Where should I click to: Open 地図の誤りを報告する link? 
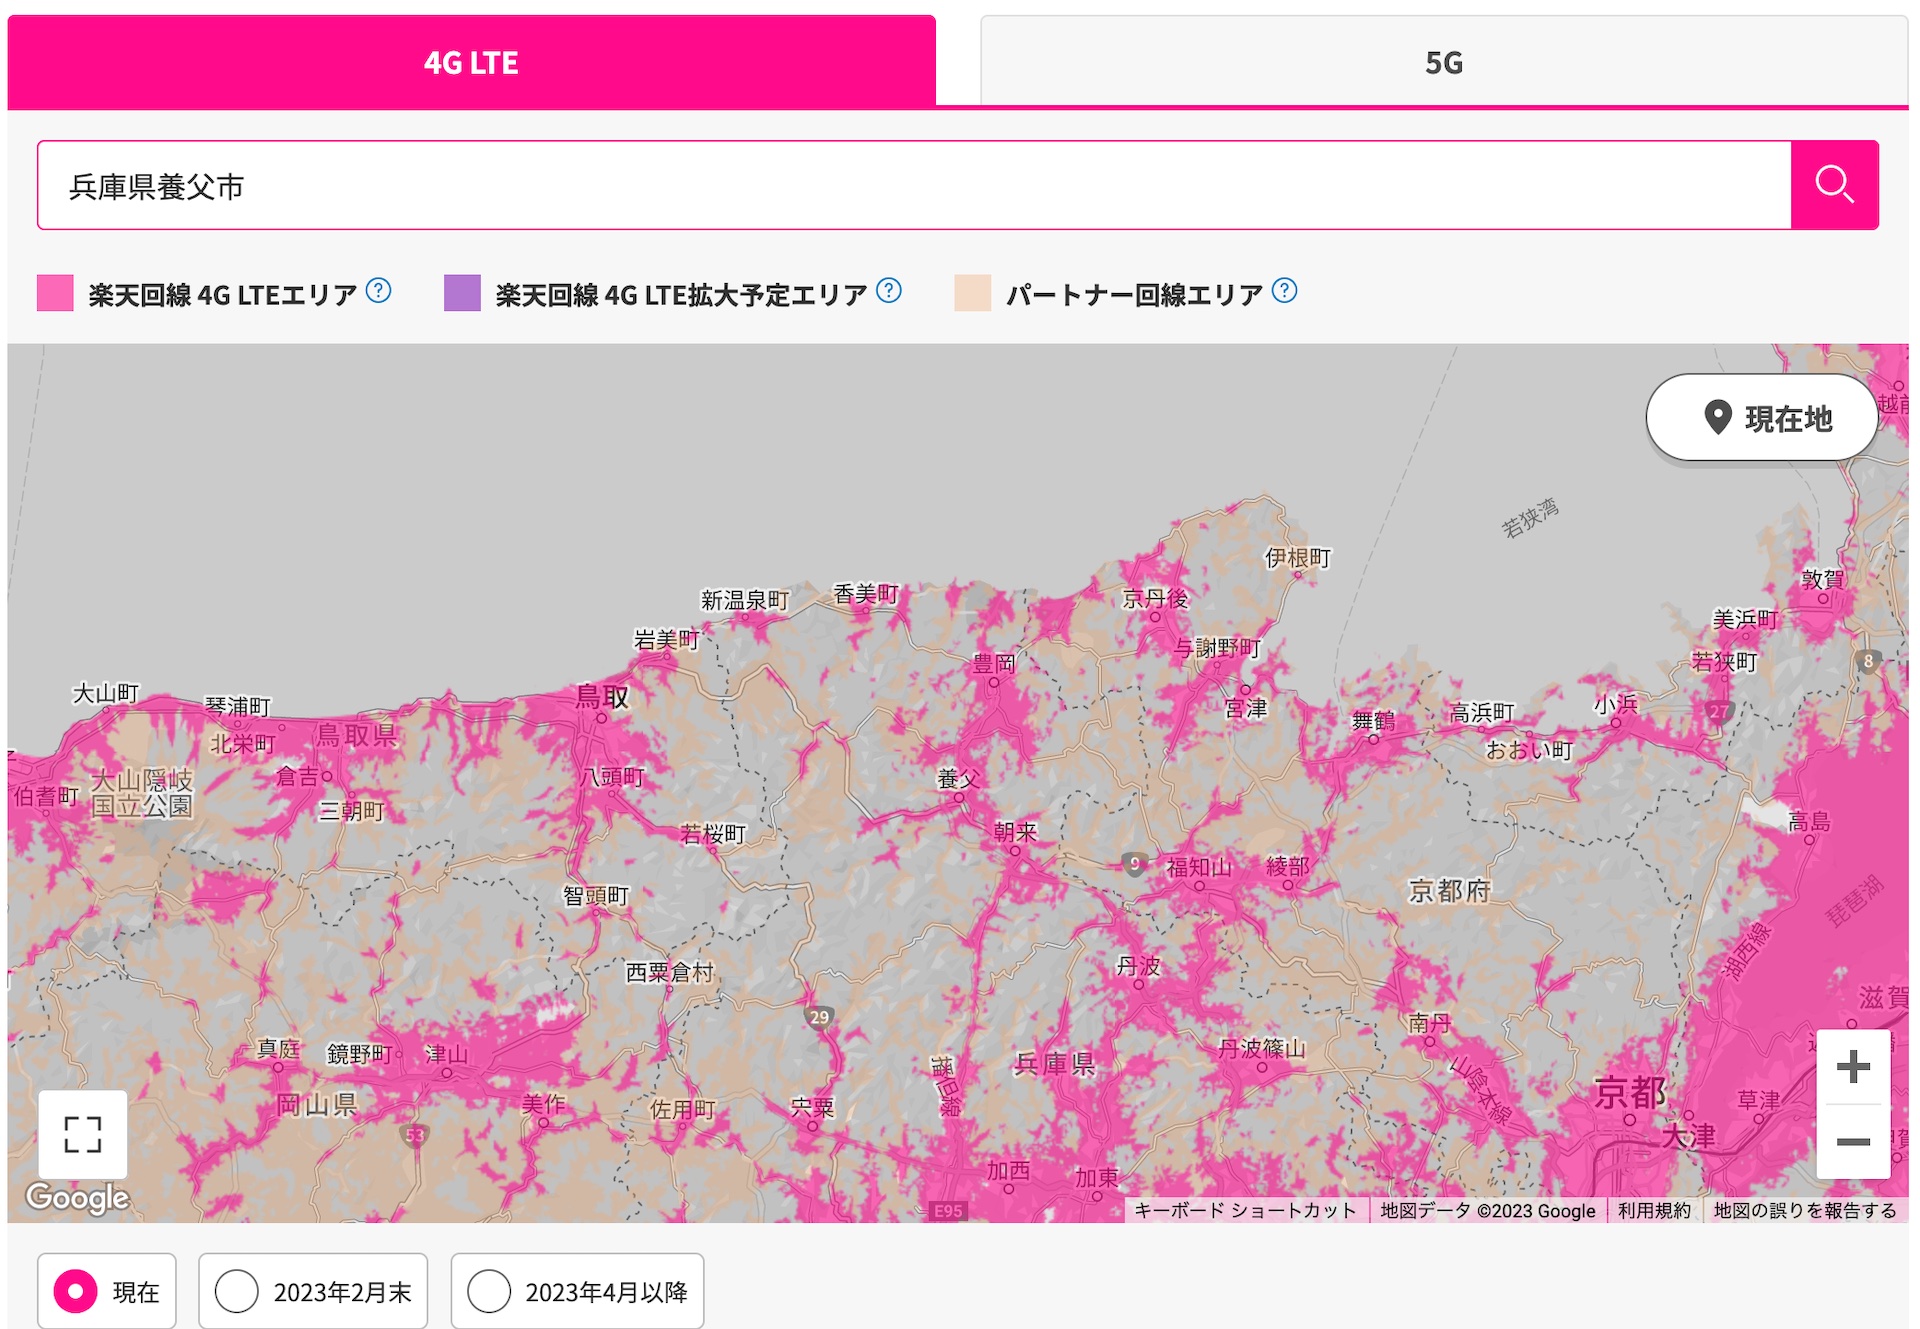tap(1805, 1210)
